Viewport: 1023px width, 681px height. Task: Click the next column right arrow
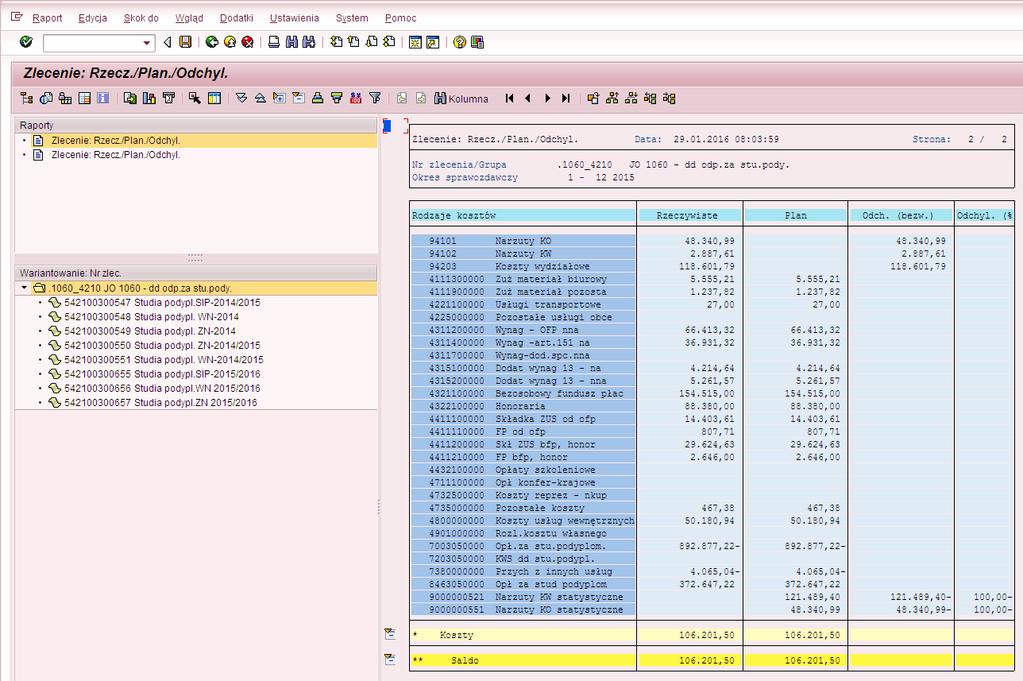547,98
